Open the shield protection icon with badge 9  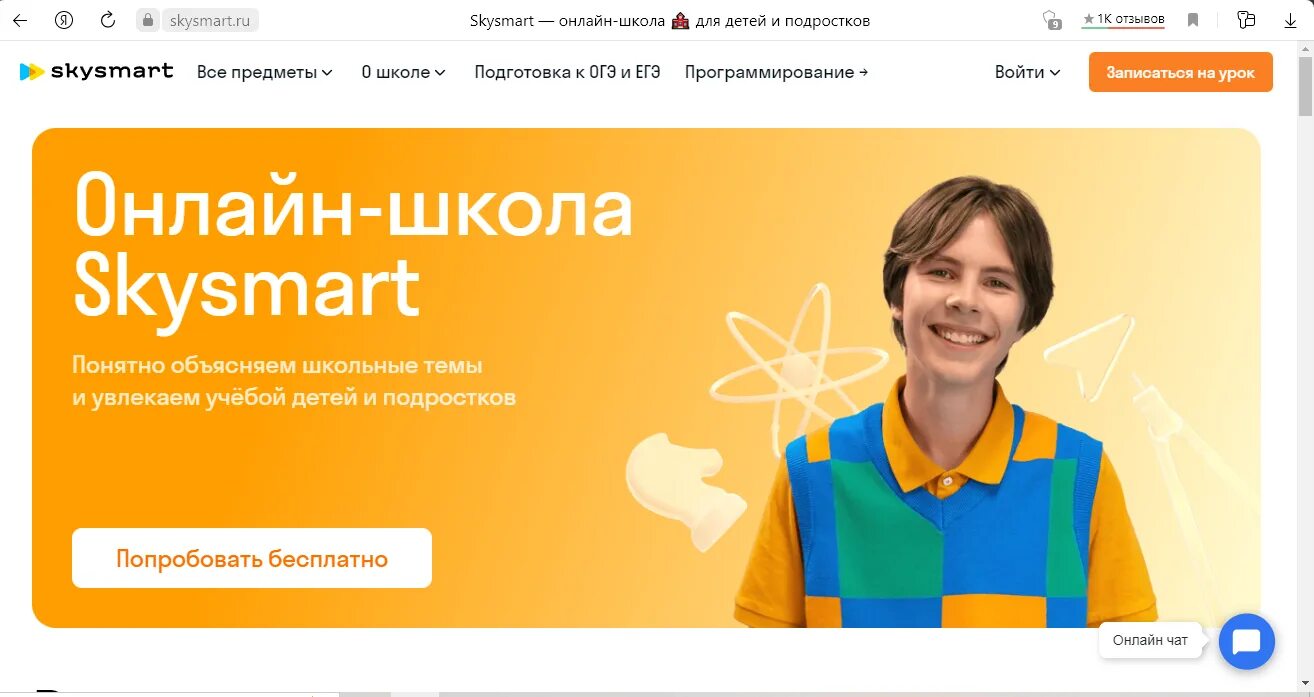1051,20
